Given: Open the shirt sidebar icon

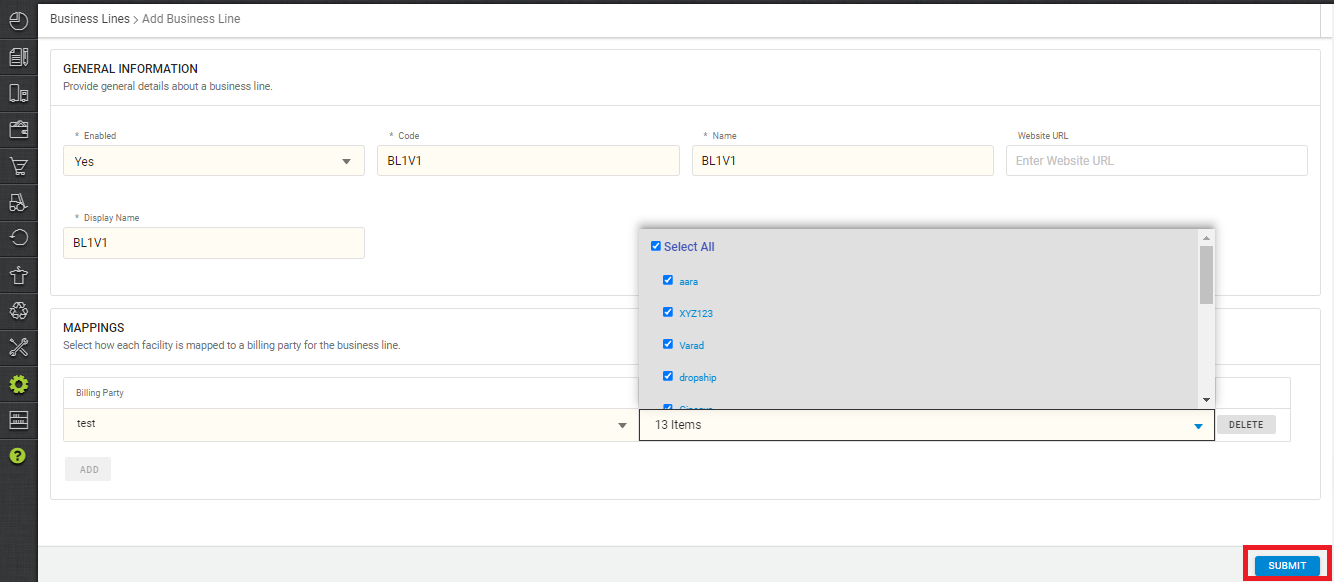Looking at the screenshot, I should (18, 275).
